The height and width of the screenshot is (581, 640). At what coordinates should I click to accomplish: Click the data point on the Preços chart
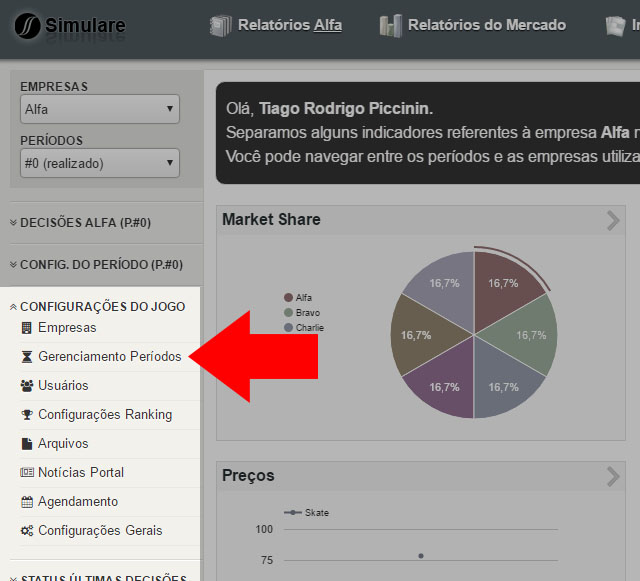(x=421, y=556)
